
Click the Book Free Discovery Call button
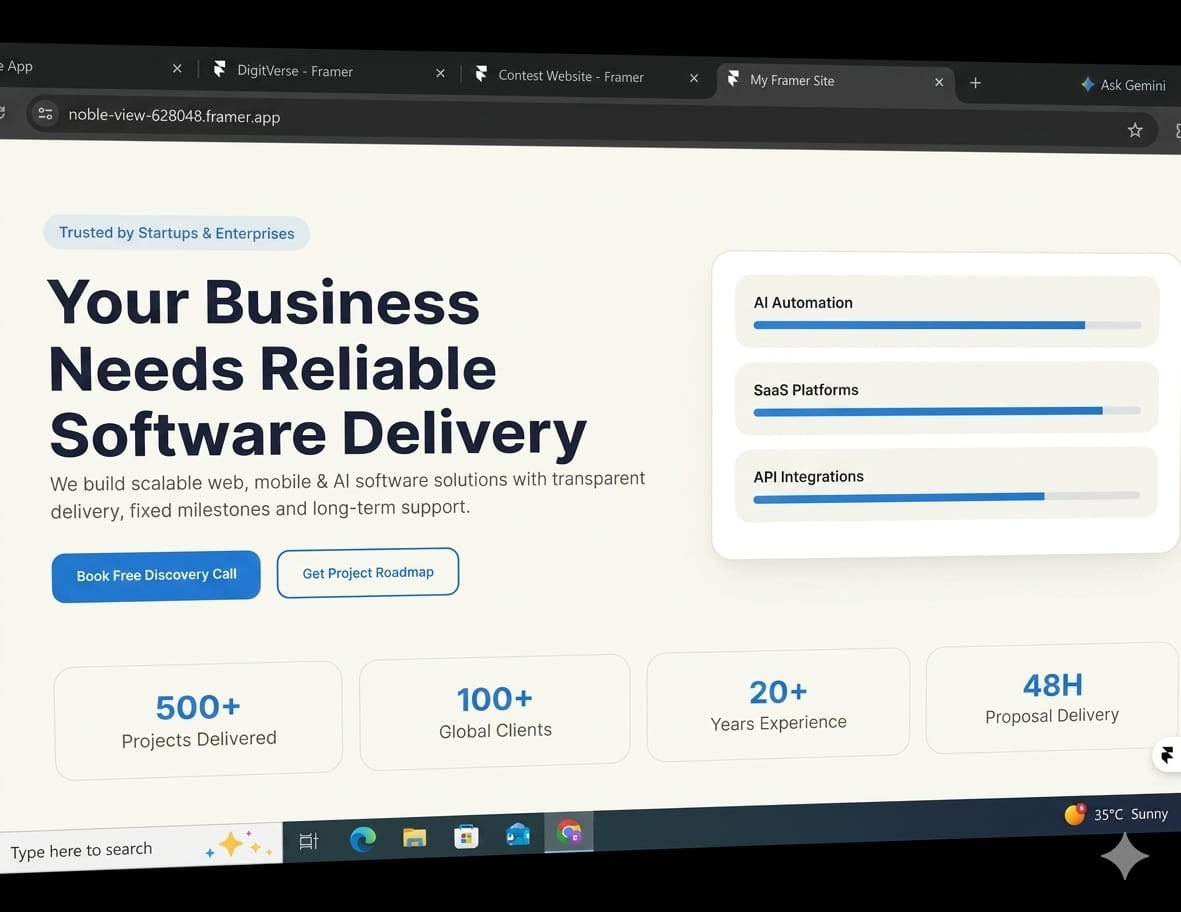click(156, 575)
